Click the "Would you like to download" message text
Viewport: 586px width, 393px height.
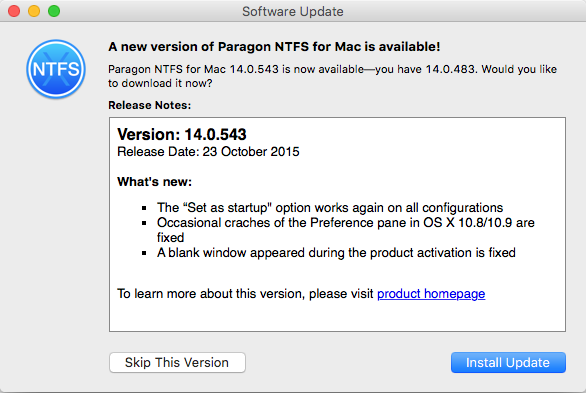[x=332, y=76]
